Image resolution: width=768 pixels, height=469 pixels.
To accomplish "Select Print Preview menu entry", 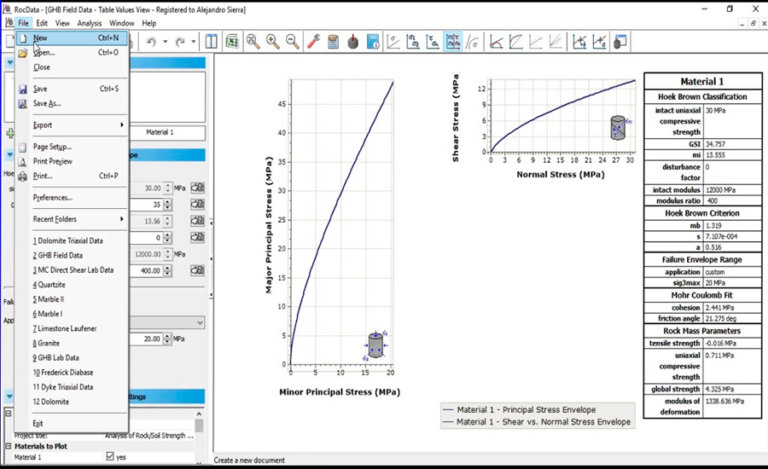I will coord(72,161).
